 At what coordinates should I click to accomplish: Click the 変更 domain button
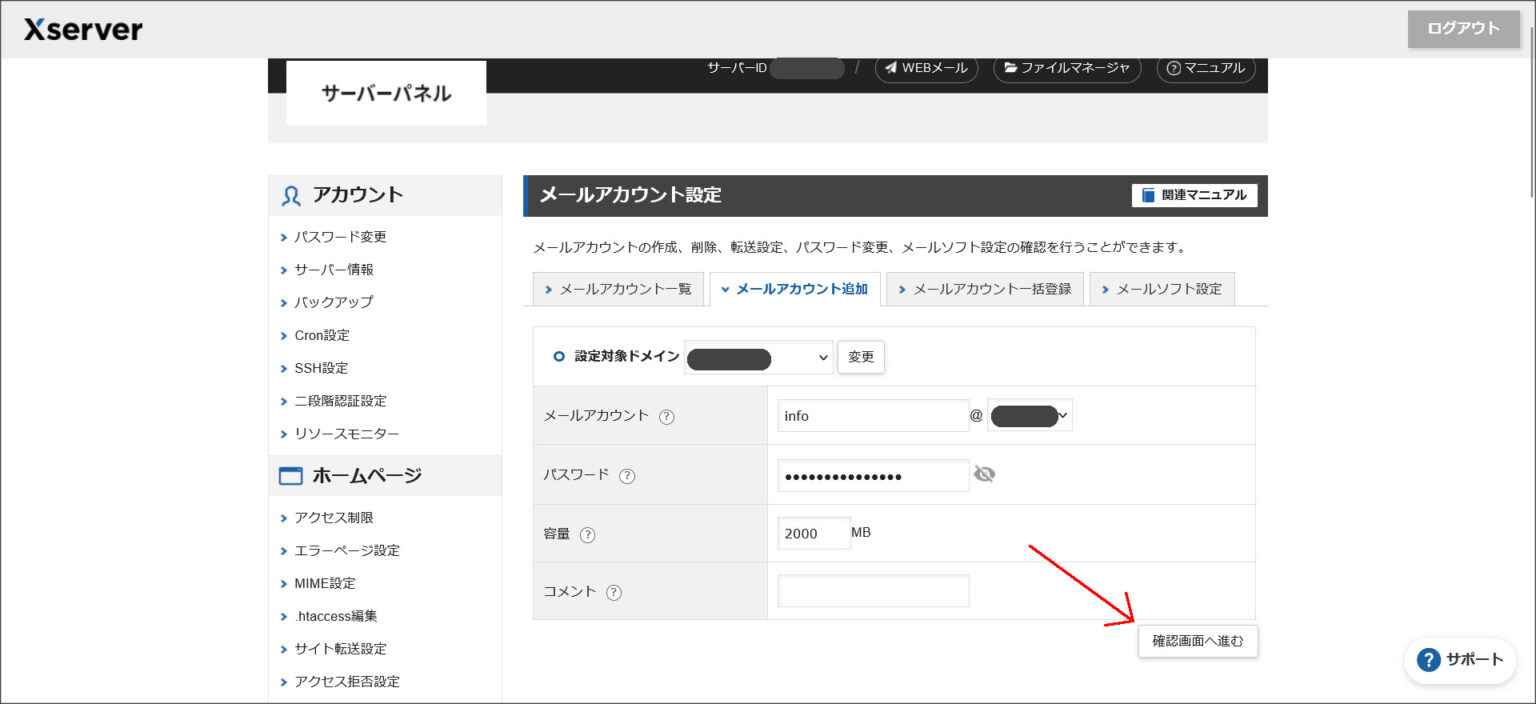[860, 357]
